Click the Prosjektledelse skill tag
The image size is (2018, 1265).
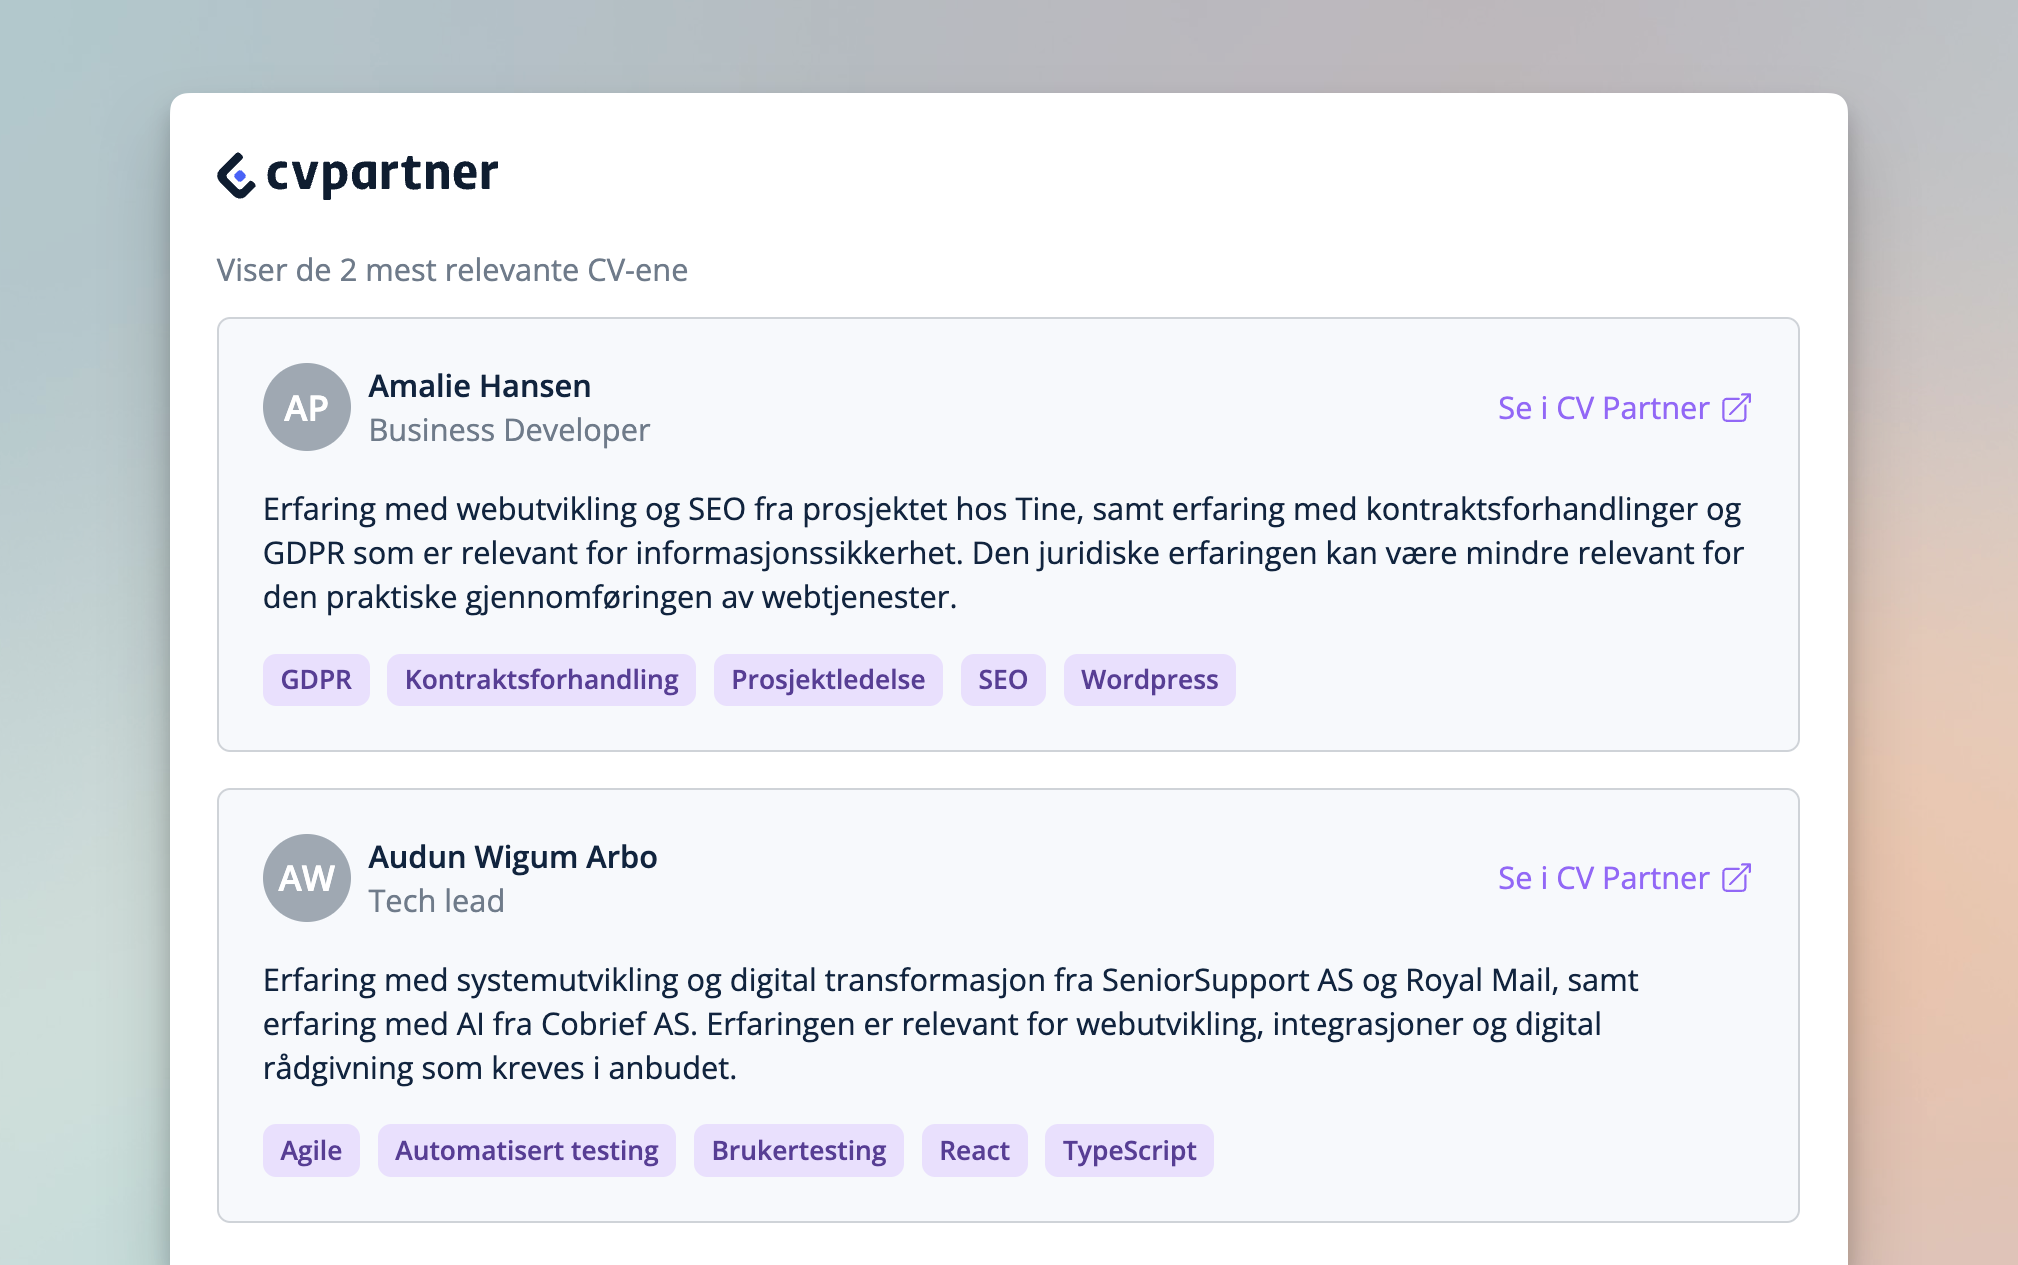[x=827, y=680]
